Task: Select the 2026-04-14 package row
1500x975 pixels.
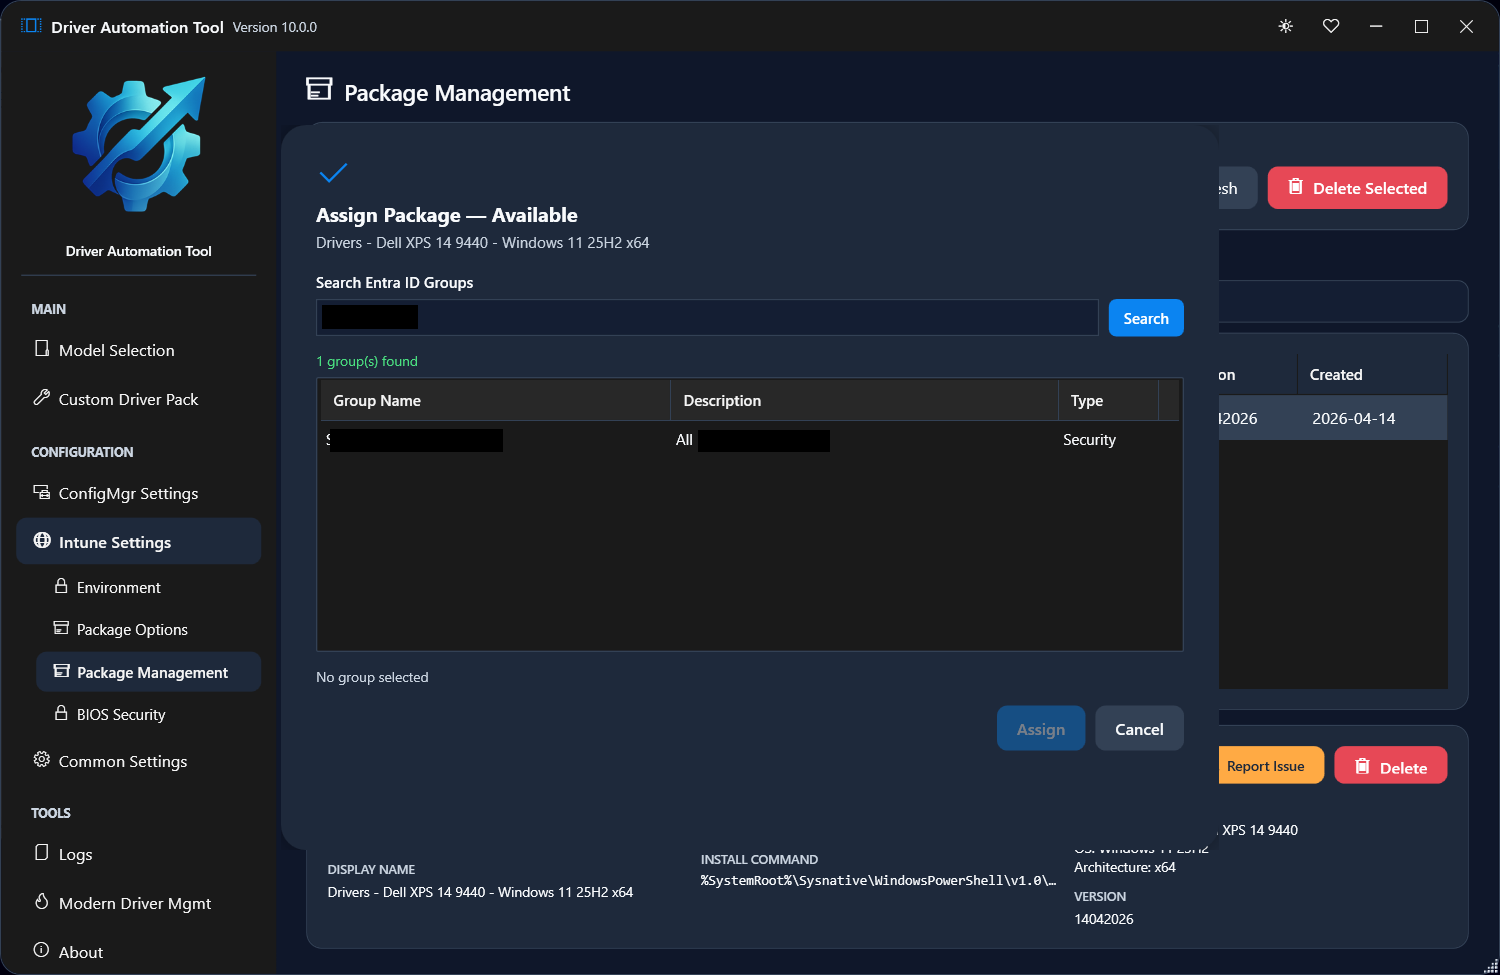Action: [x=1333, y=418]
